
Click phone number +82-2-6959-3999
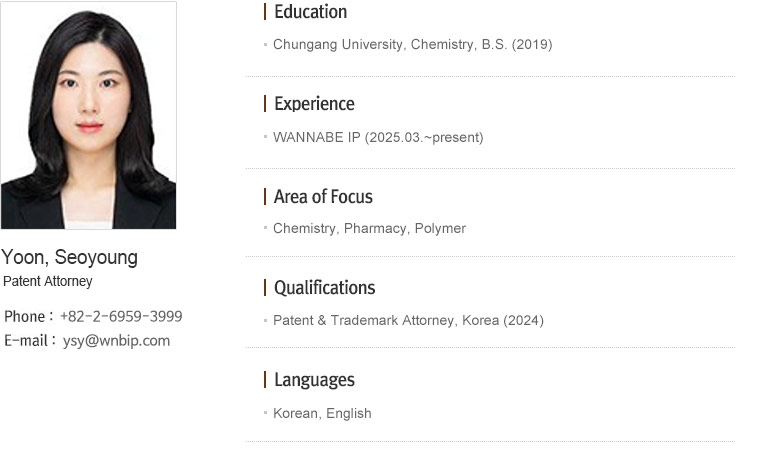coord(121,317)
